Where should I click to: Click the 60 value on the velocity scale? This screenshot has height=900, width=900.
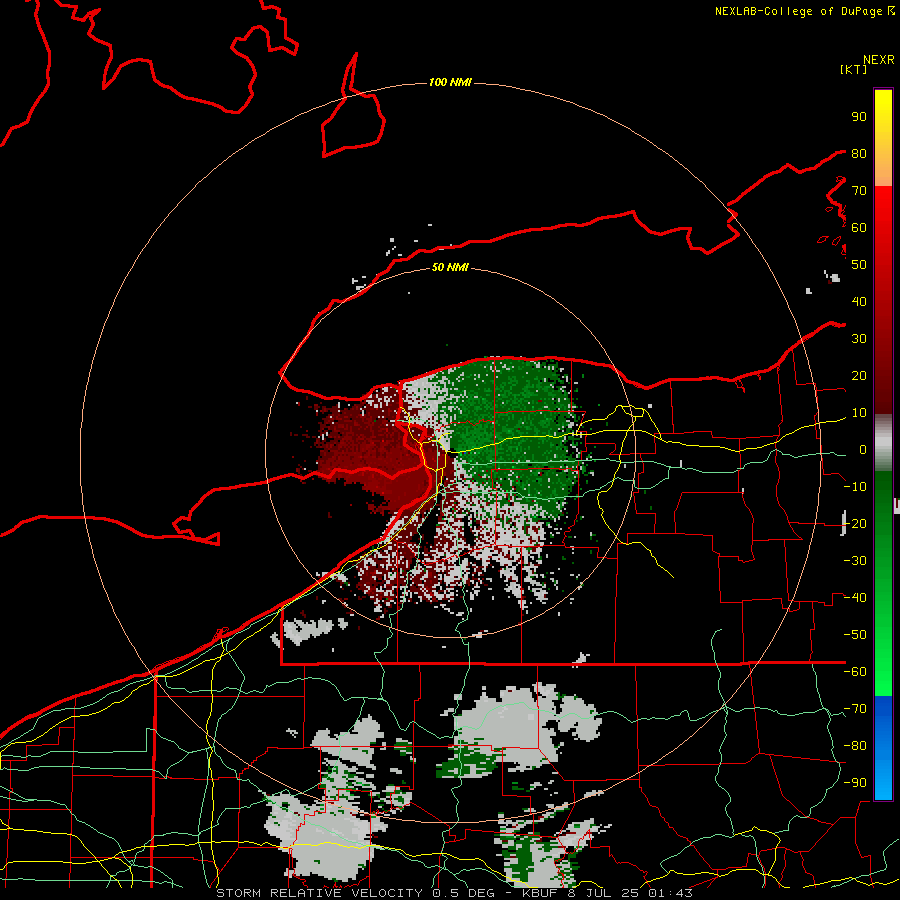859,227
